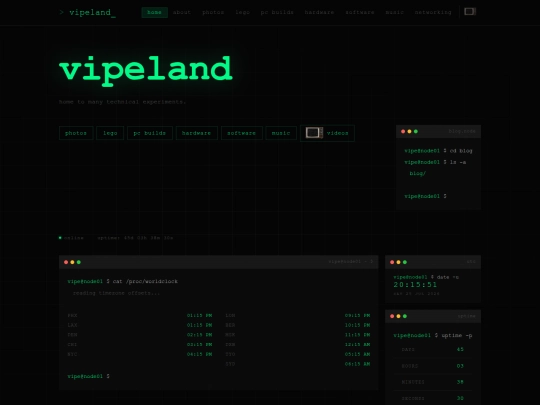The height and width of the screenshot is (405, 540).
Task: Click the DAYS value 45
Action: click(x=460, y=349)
